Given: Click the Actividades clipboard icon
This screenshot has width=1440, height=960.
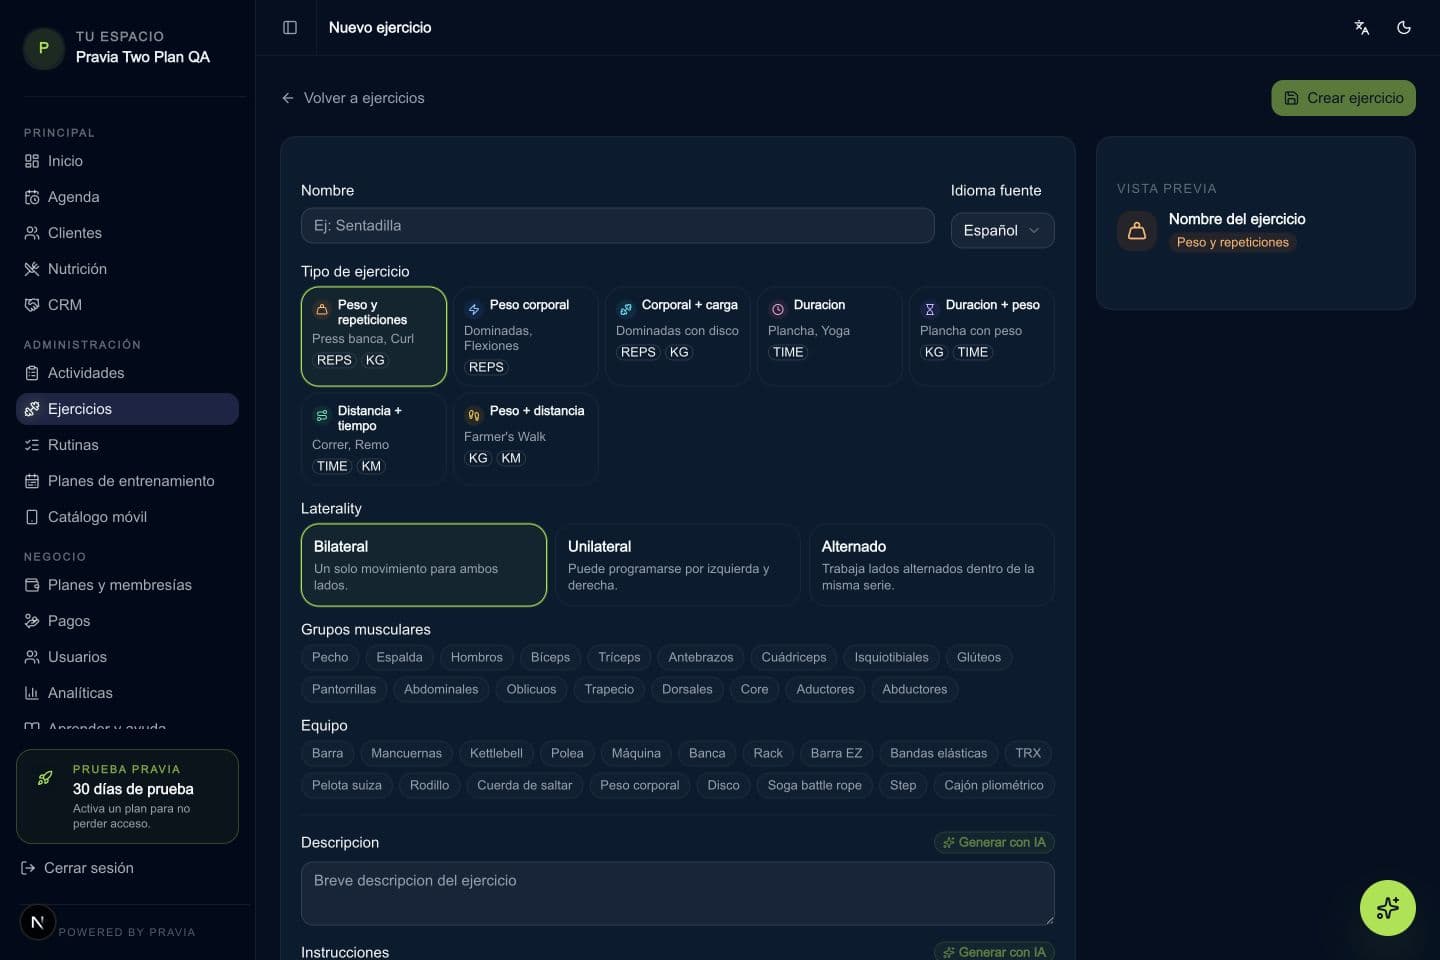Looking at the screenshot, I should coord(32,373).
